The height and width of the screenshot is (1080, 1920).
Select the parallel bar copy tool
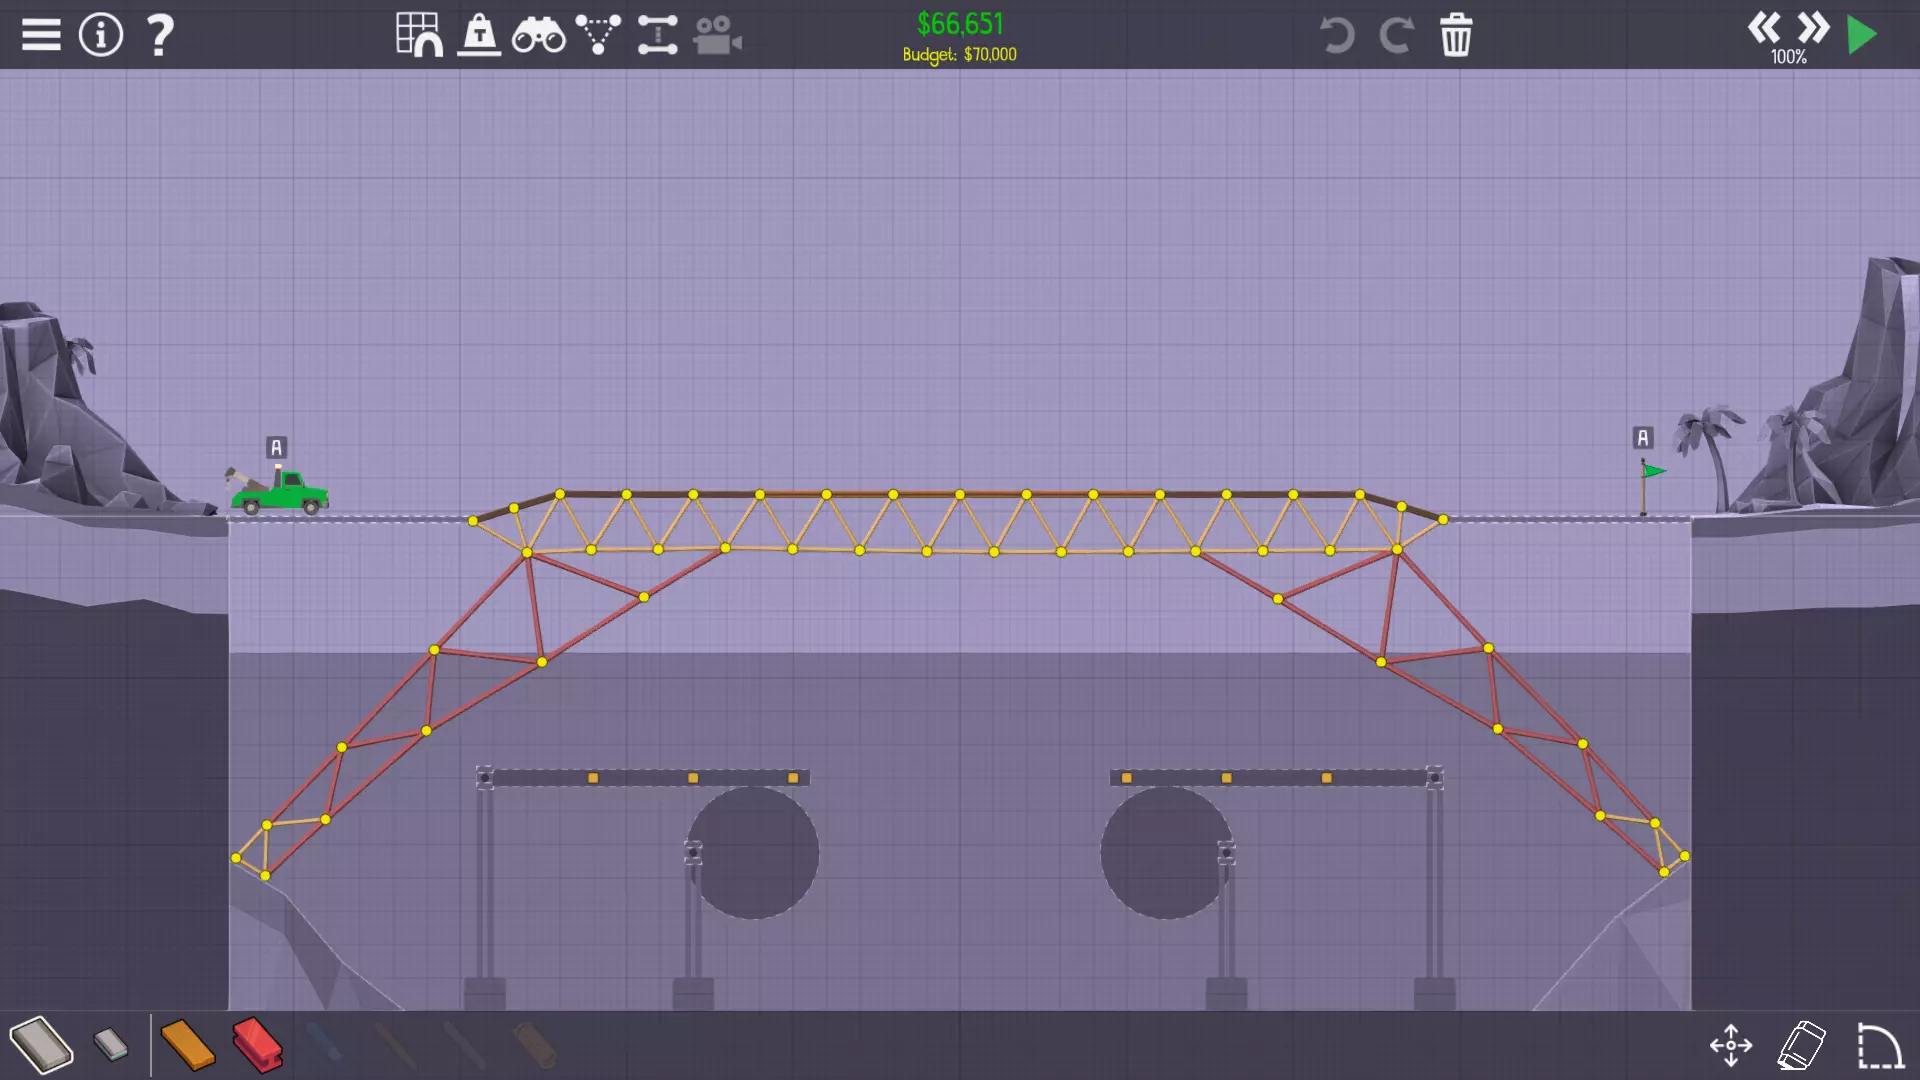pyautogui.click(x=657, y=35)
